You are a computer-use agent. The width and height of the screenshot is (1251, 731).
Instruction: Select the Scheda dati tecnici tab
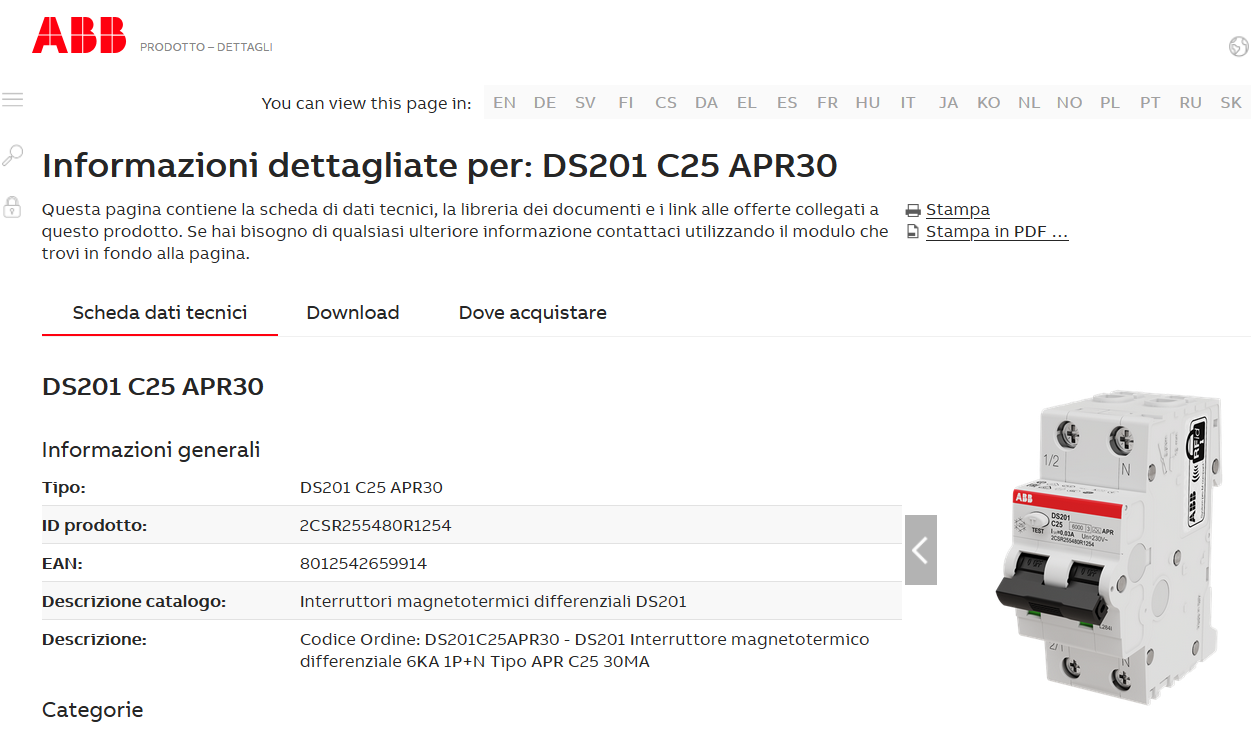coord(160,313)
